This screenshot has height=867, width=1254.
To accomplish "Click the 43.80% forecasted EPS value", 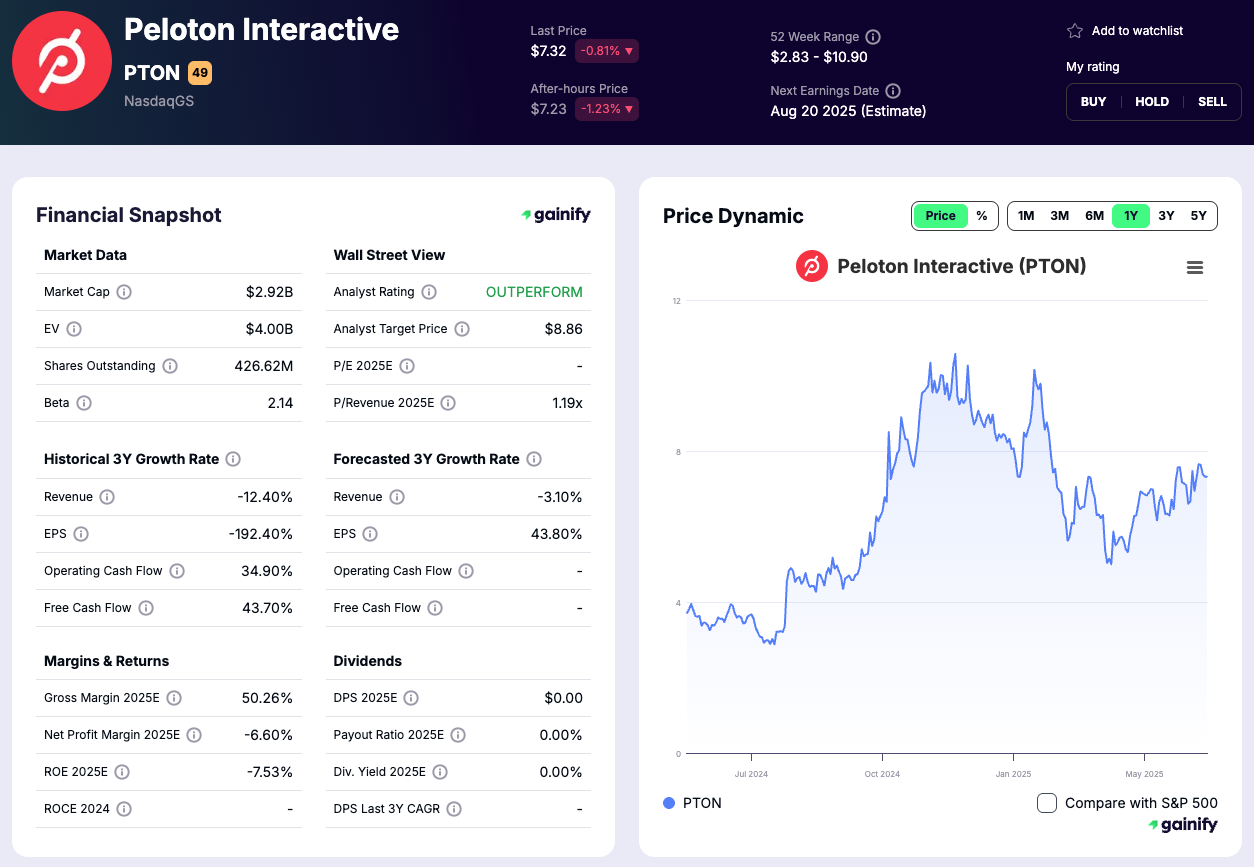I will coord(557,534).
